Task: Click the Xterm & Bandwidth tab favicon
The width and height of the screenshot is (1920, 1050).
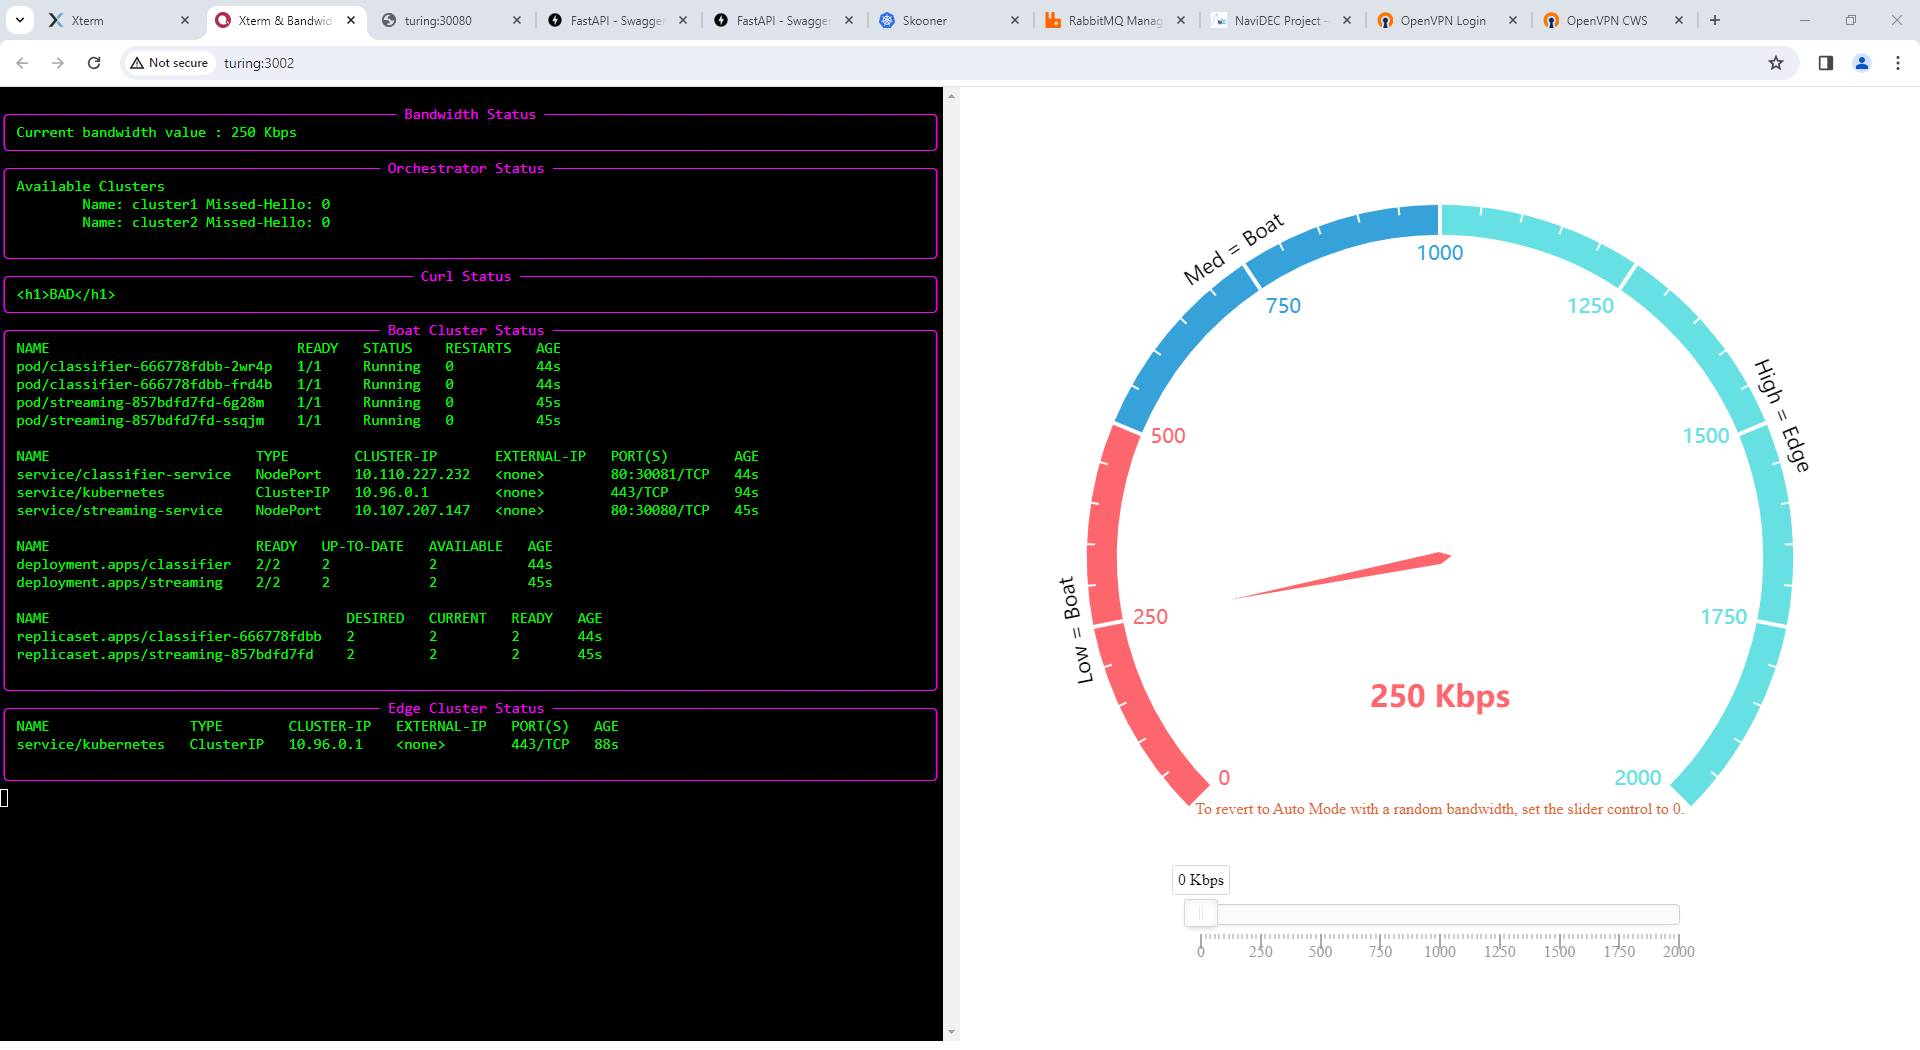Action: tap(223, 20)
